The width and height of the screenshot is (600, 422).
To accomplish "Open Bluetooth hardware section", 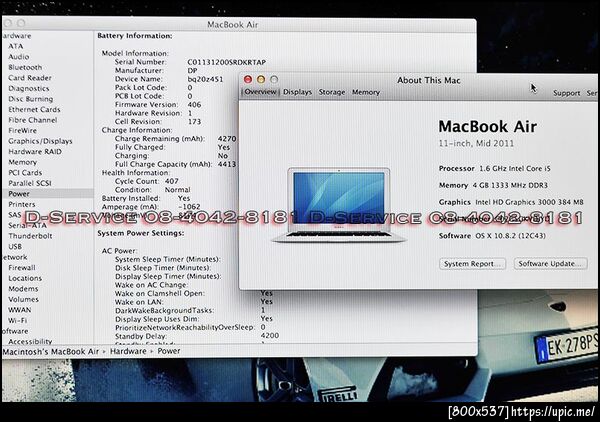I will pyautogui.click(x=25, y=67).
